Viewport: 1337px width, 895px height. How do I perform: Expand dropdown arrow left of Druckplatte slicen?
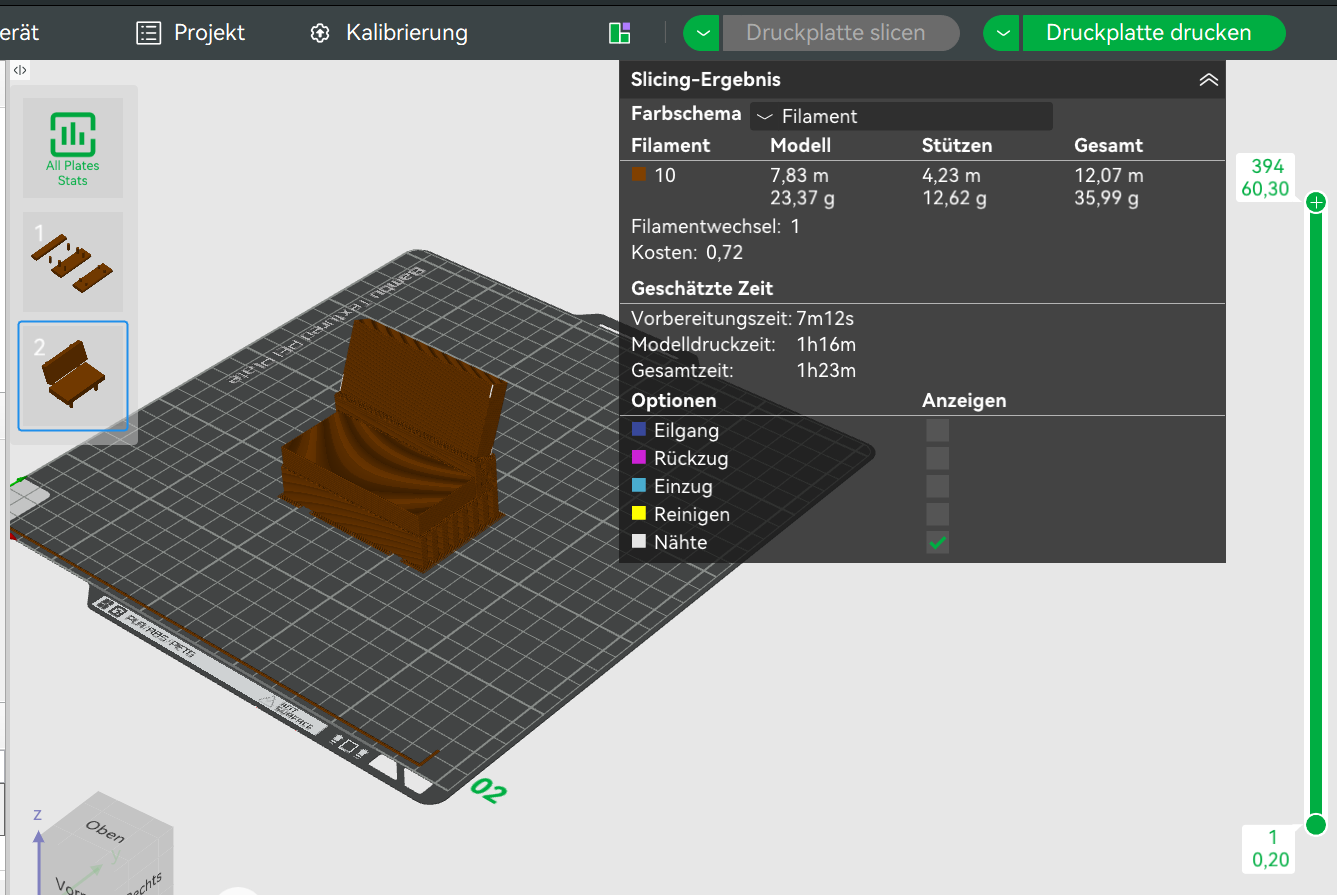tap(703, 33)
